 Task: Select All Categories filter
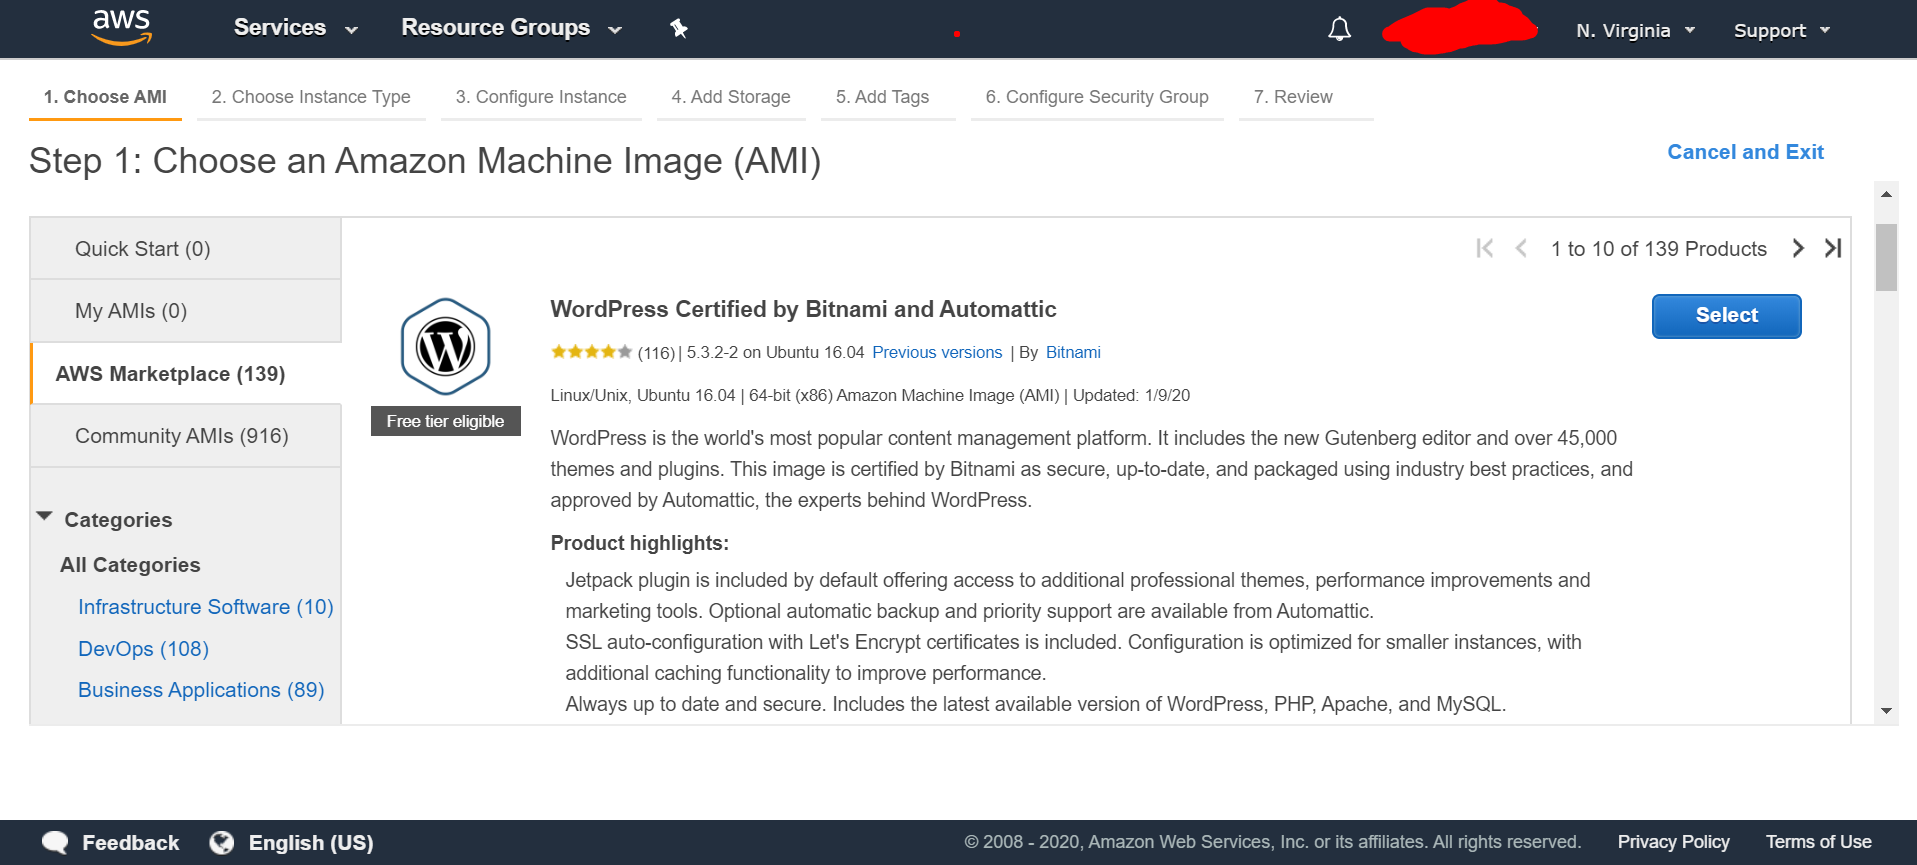pyautogui.click(x=130, y=565)
